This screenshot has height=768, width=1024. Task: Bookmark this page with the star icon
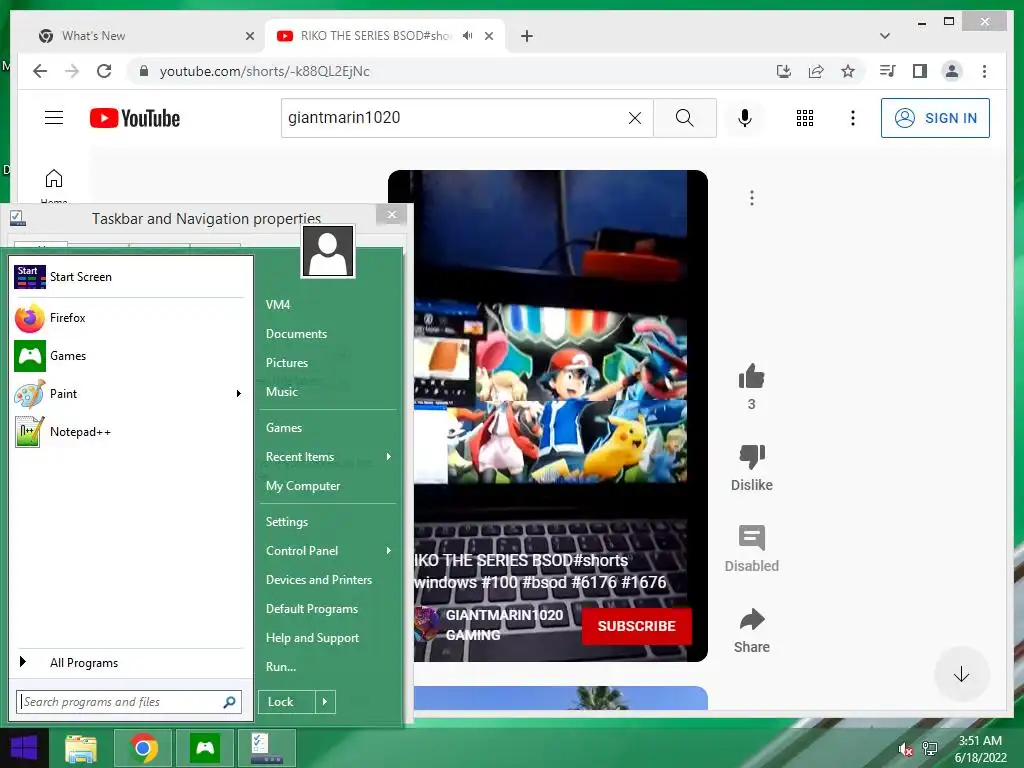(848, 71)
